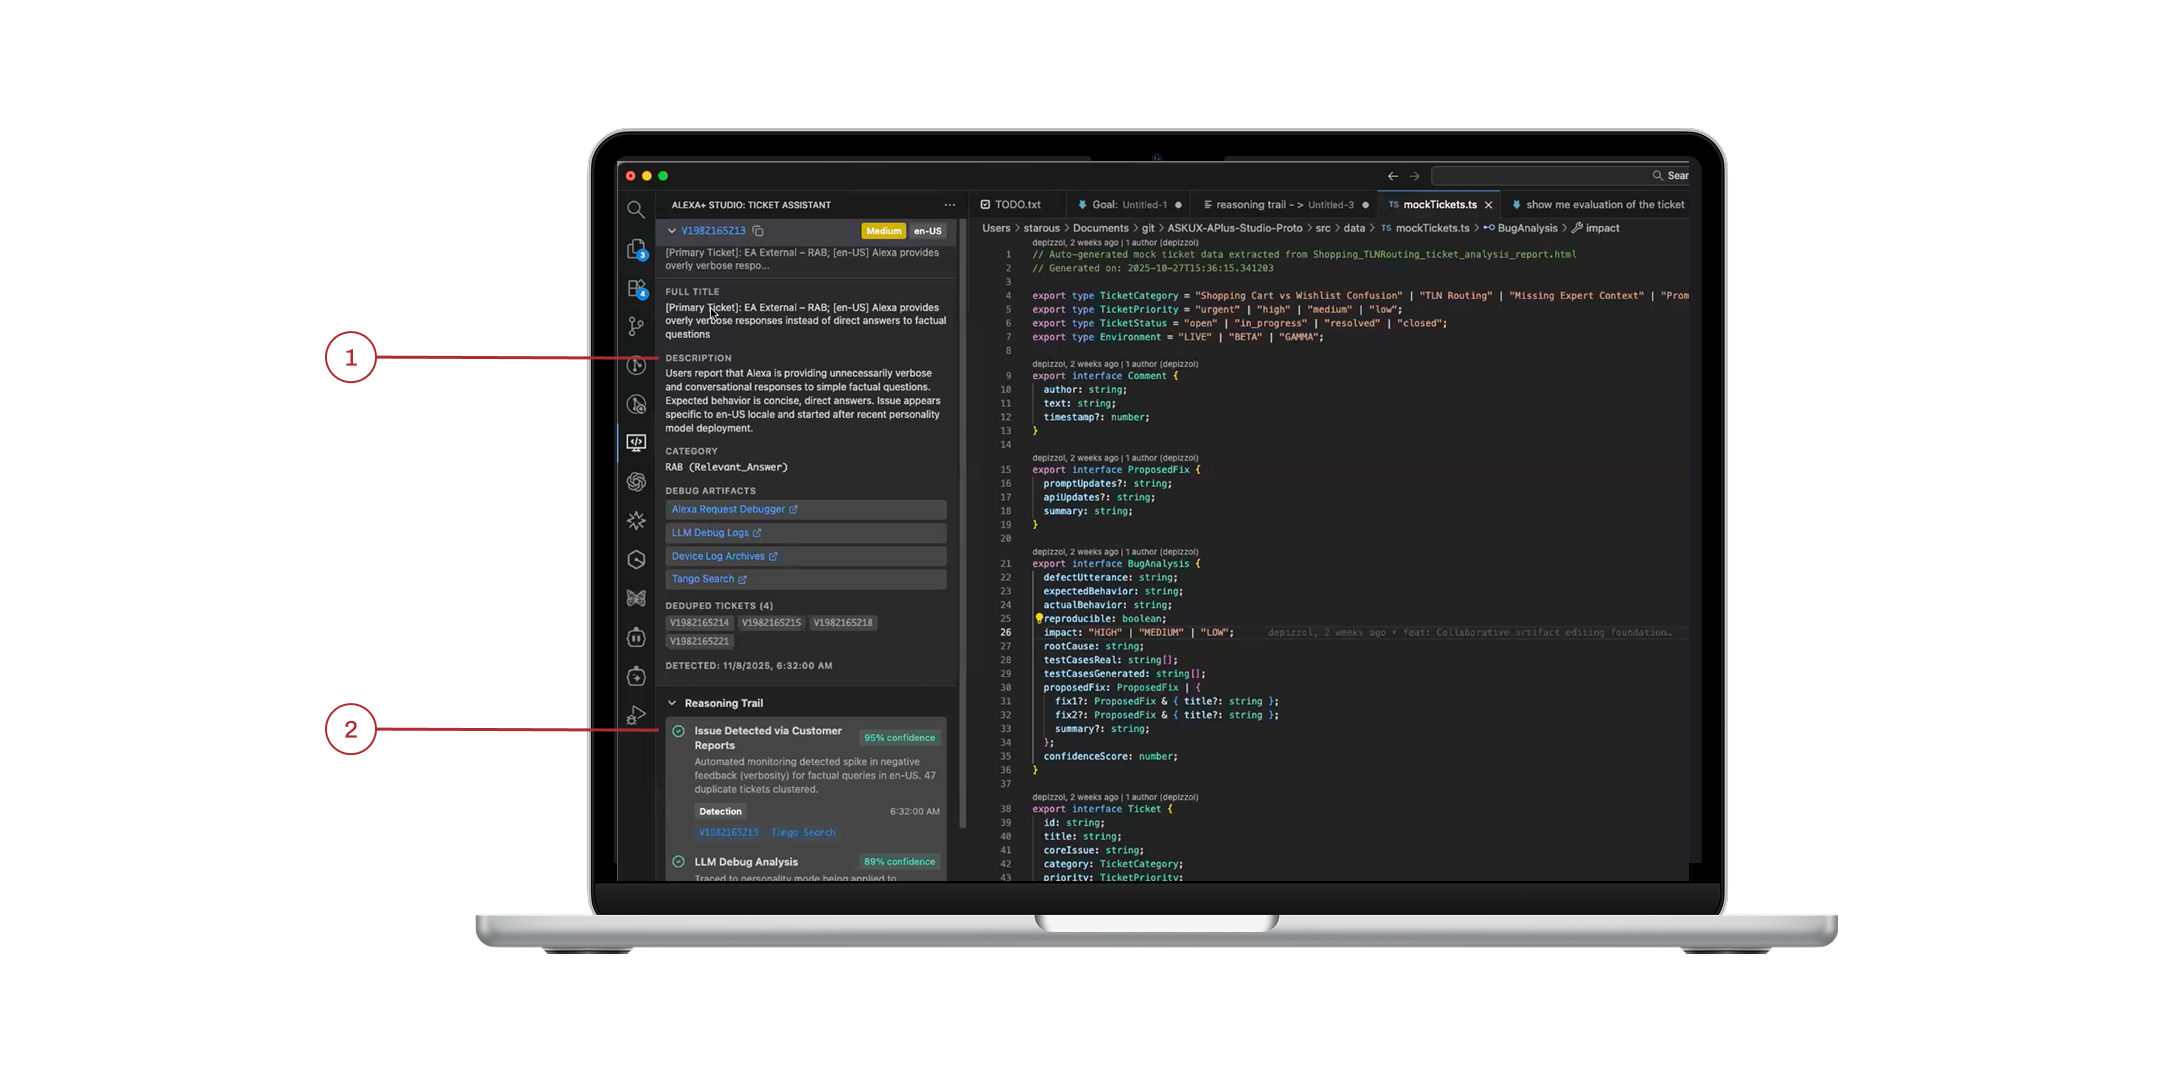Open the Device Log Archives link
Screen dimensions: 2164x1082
(724, 556)
